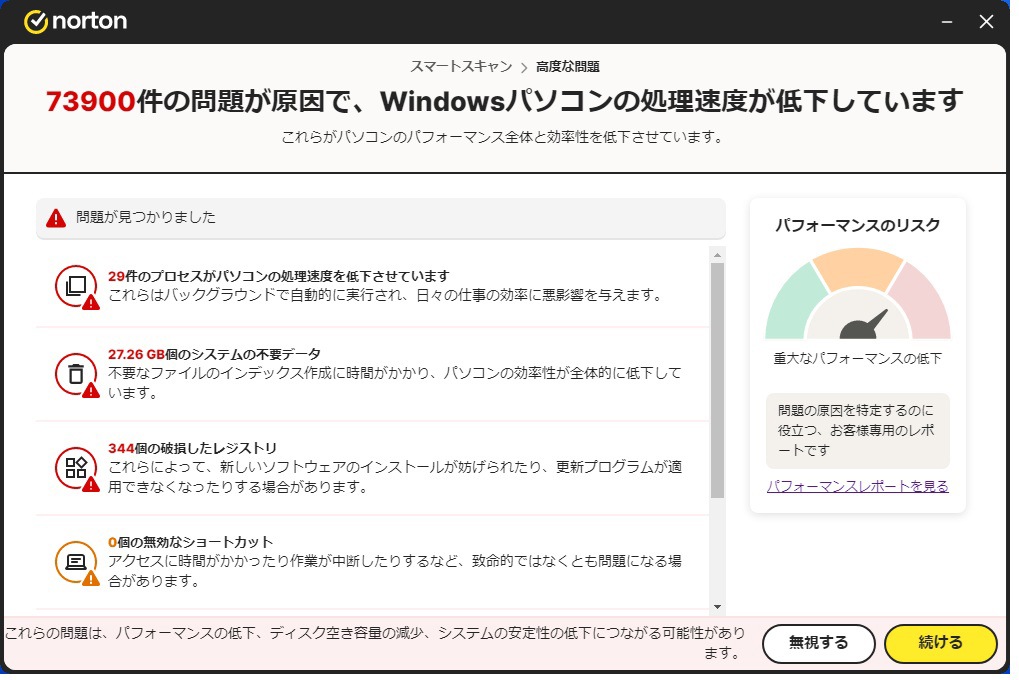Image resolution: width=1019 pixels, height=680 pixels.
Task: Click the process slowdown icon for 29件のプロセス
Action: [77, 287]
